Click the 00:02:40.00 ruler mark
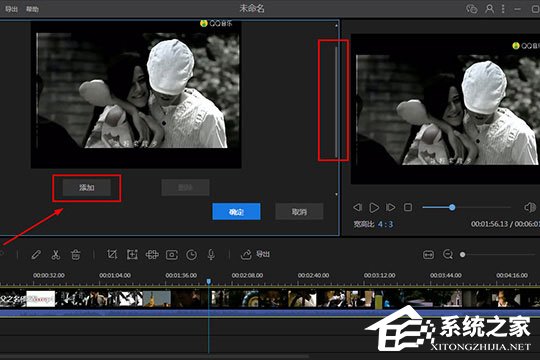Viewport: 540px width, 360px height. point(313,275)
